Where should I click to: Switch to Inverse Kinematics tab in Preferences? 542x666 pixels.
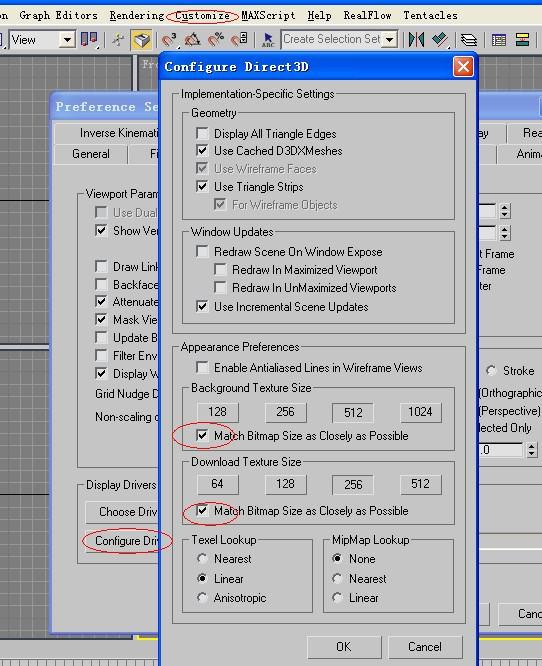coord(106,133)
